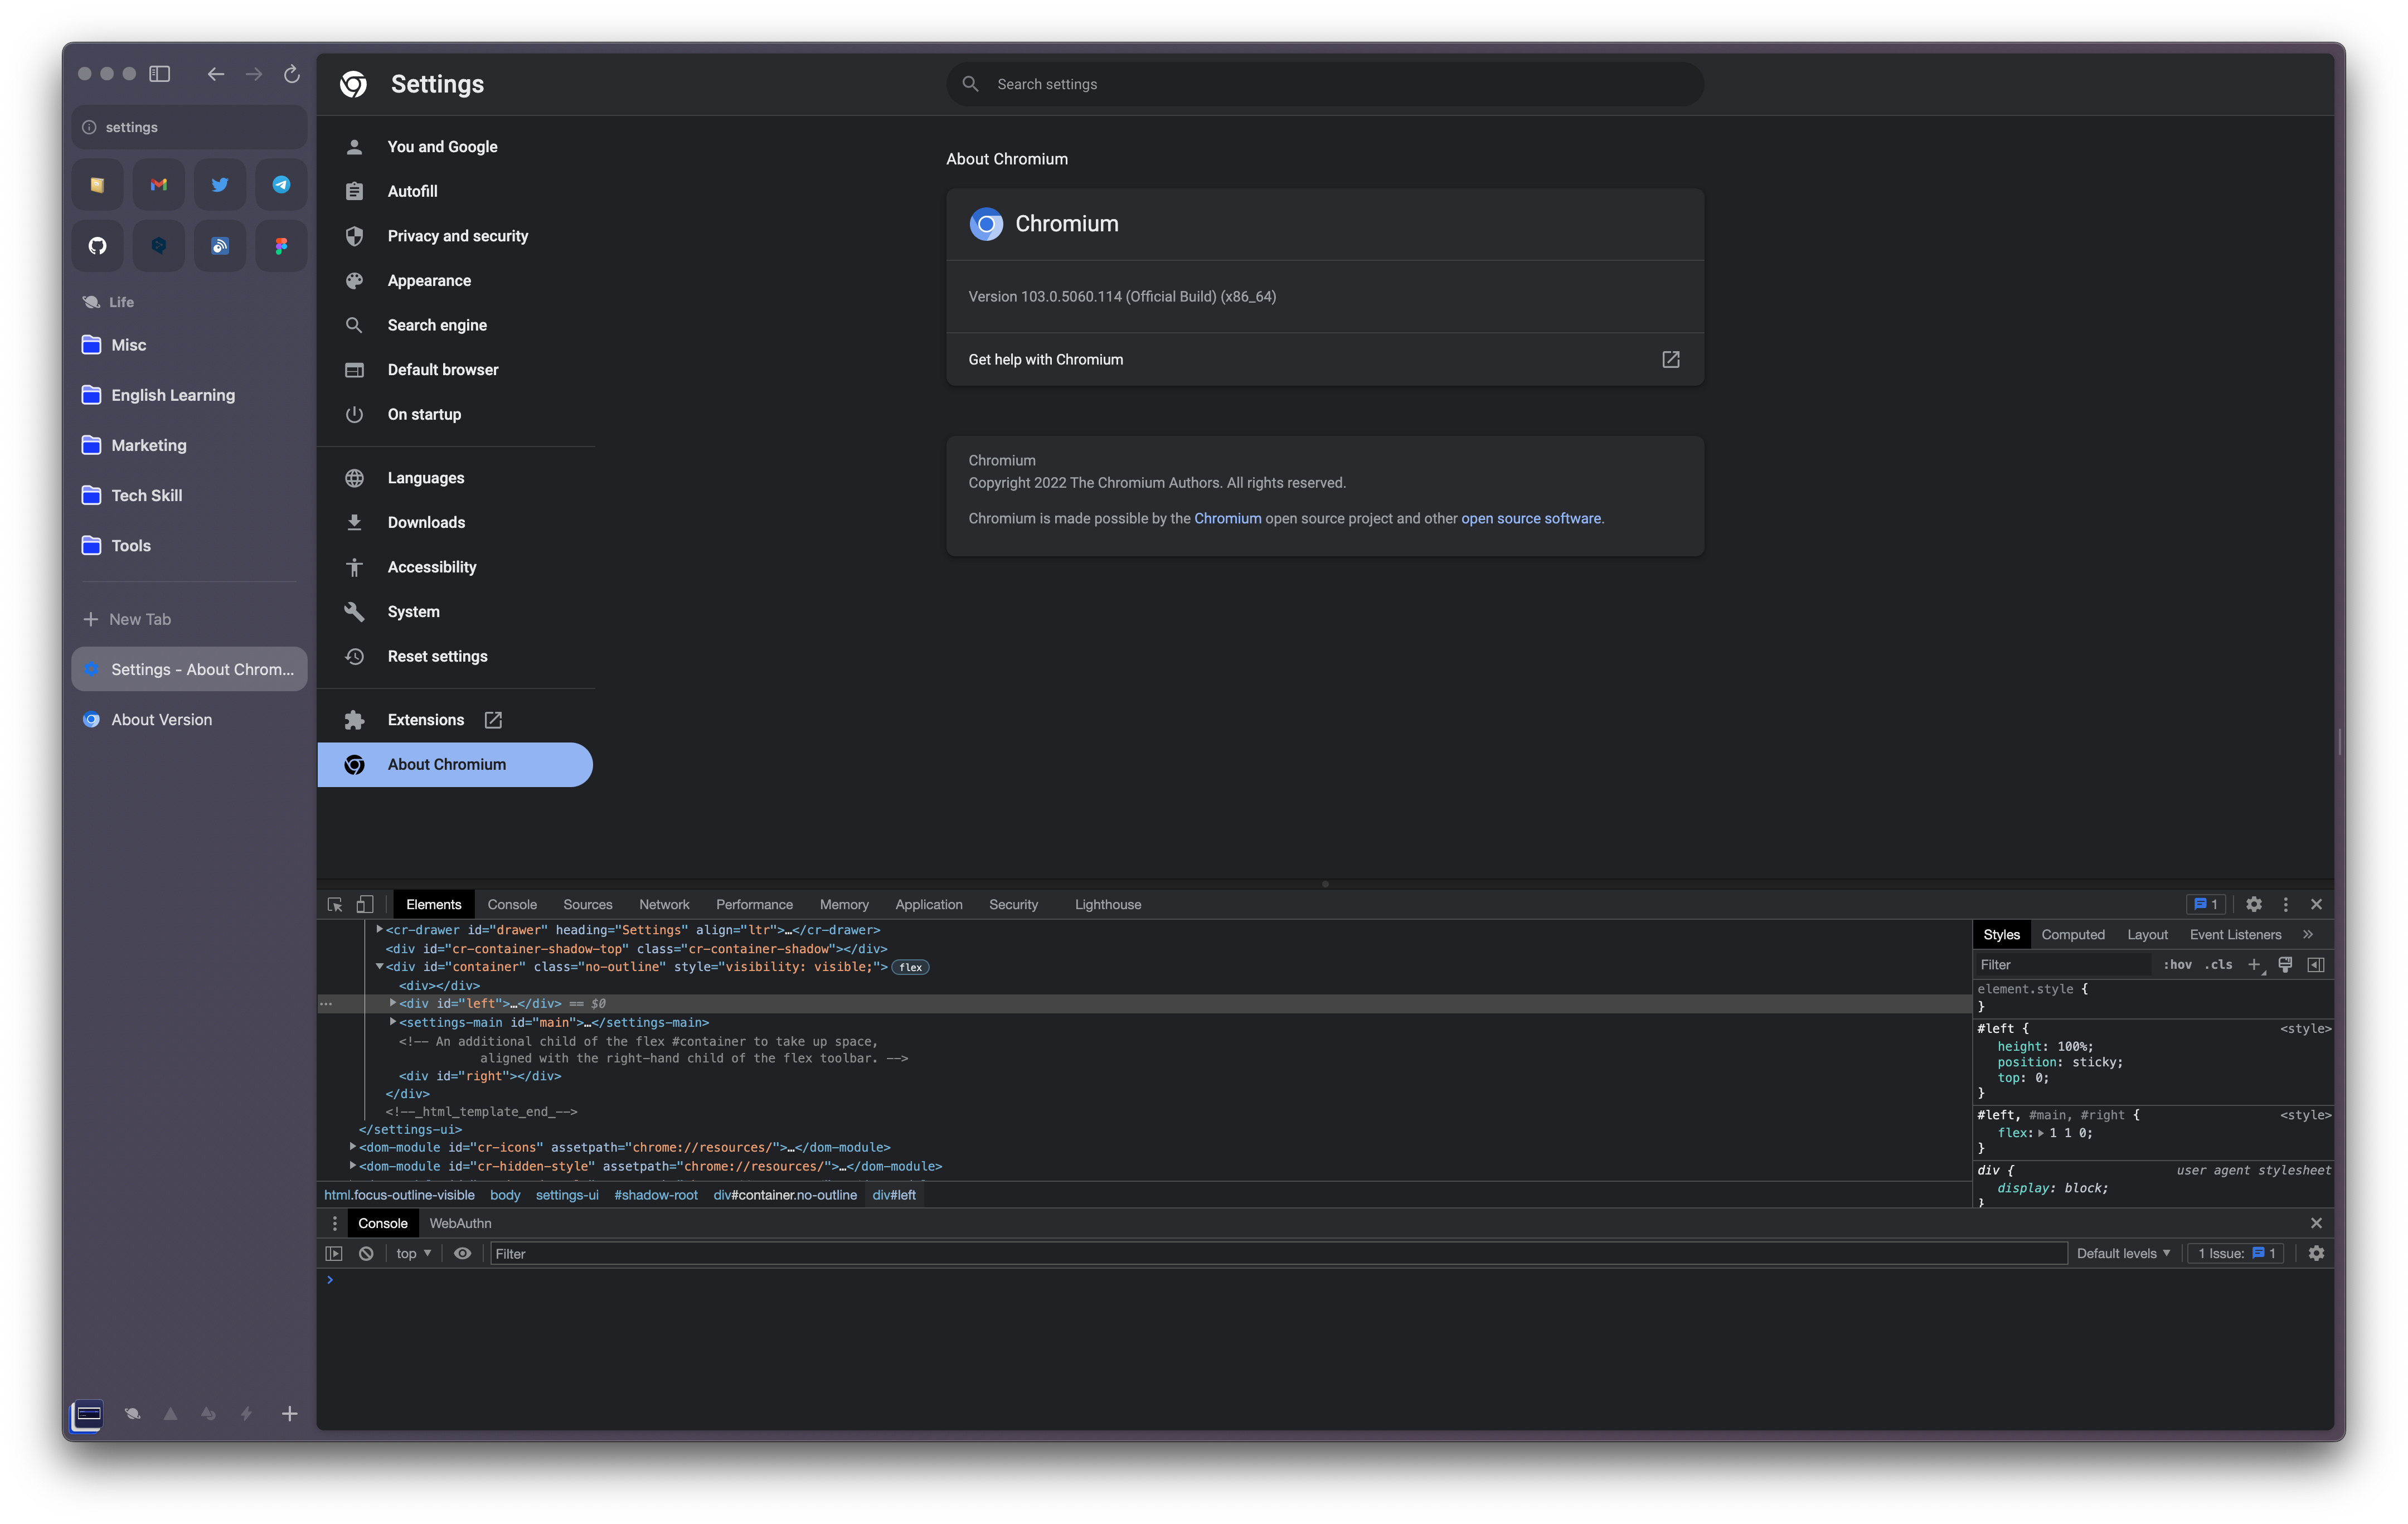Select settings-ui in the breadcrumb bar
This screenshot has width=2408, height=1524.
point(567,1195)
